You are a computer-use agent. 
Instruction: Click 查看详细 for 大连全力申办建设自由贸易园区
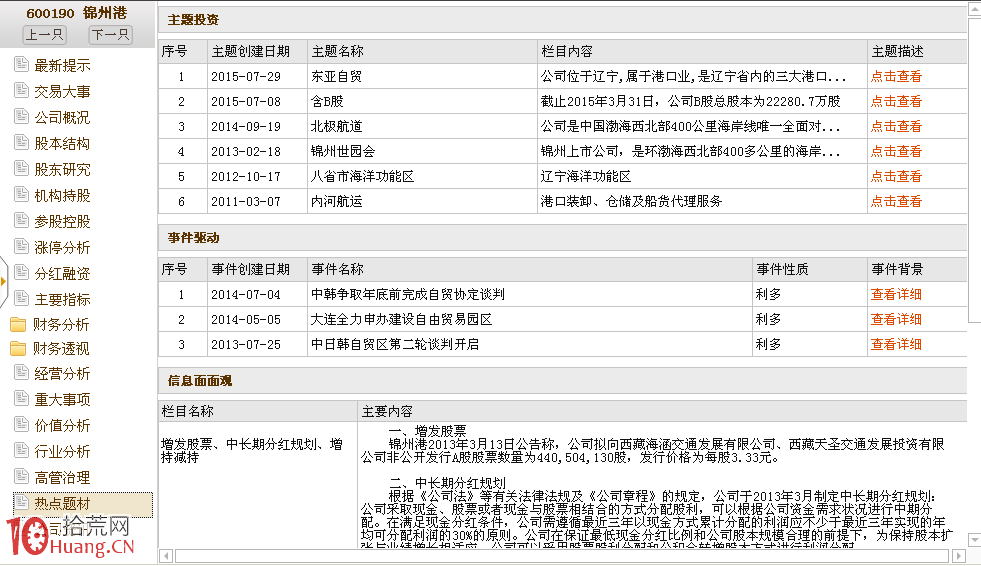tap(896, 319)
